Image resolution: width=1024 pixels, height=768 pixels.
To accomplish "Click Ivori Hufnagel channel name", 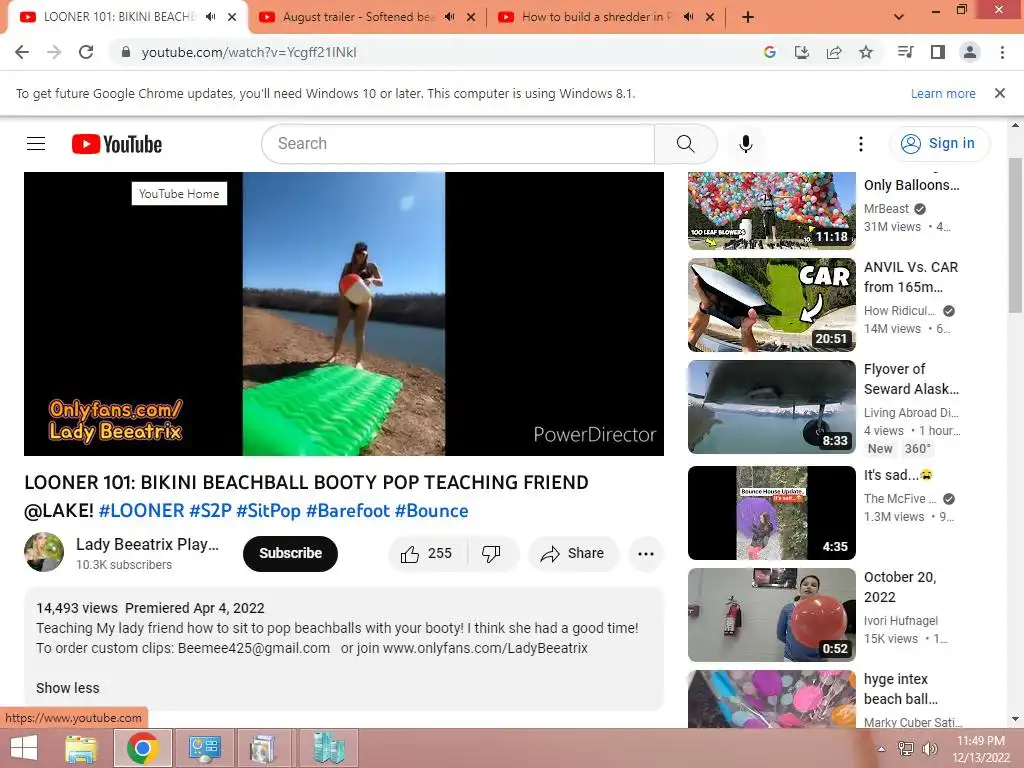I will (x=901, y=620).
